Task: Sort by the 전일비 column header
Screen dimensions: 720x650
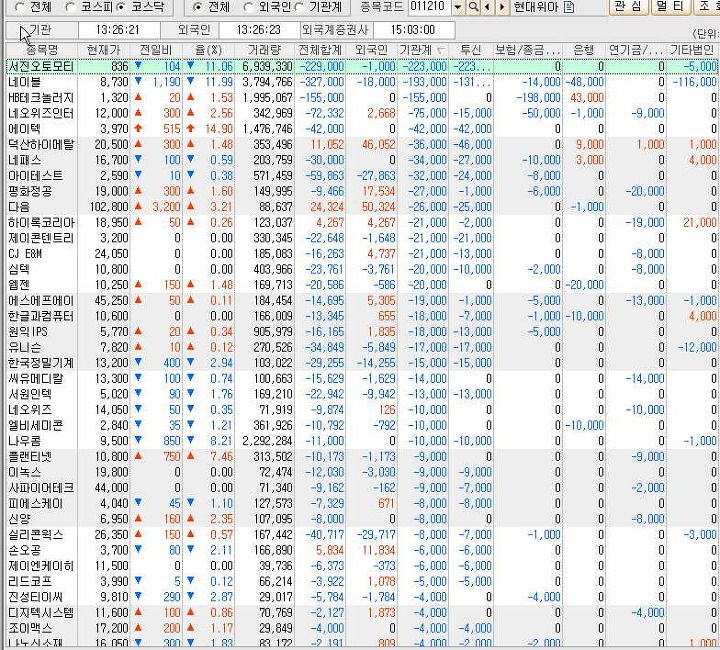Action: [157, 50]
